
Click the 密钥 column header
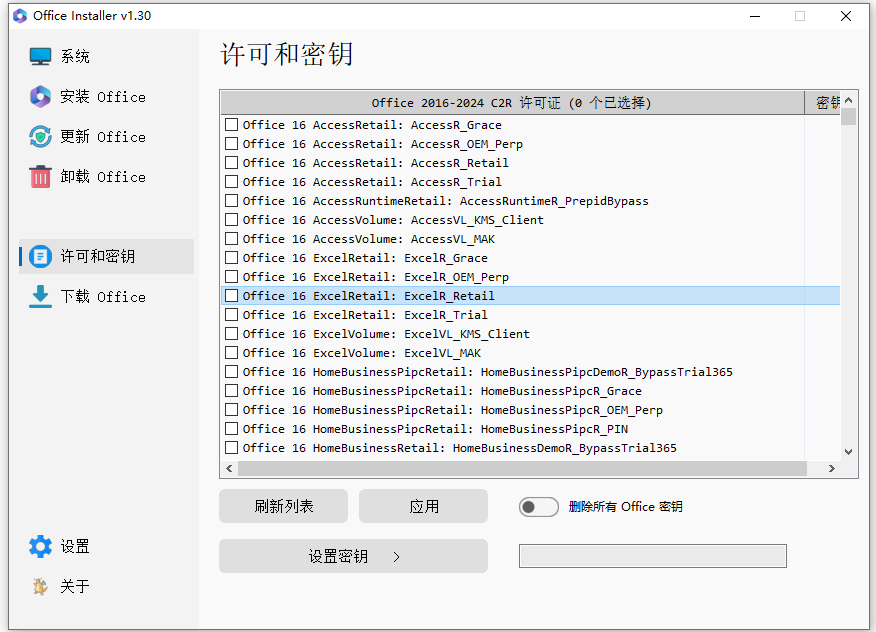822,103
